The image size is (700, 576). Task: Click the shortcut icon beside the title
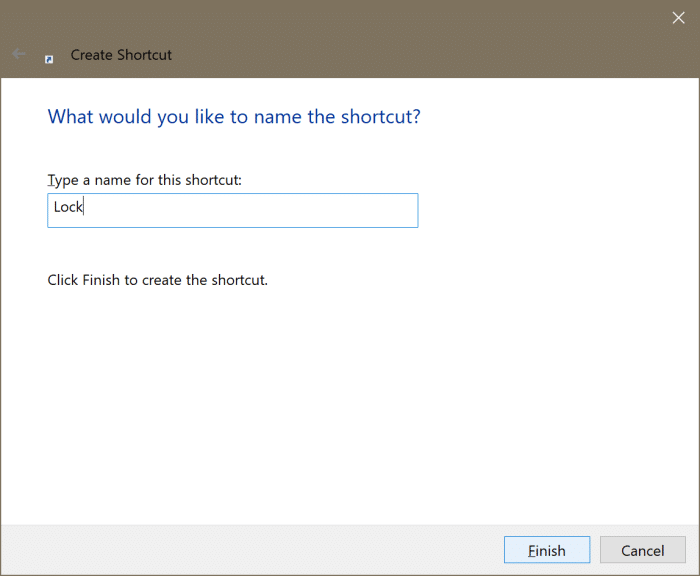click(49, 59)
